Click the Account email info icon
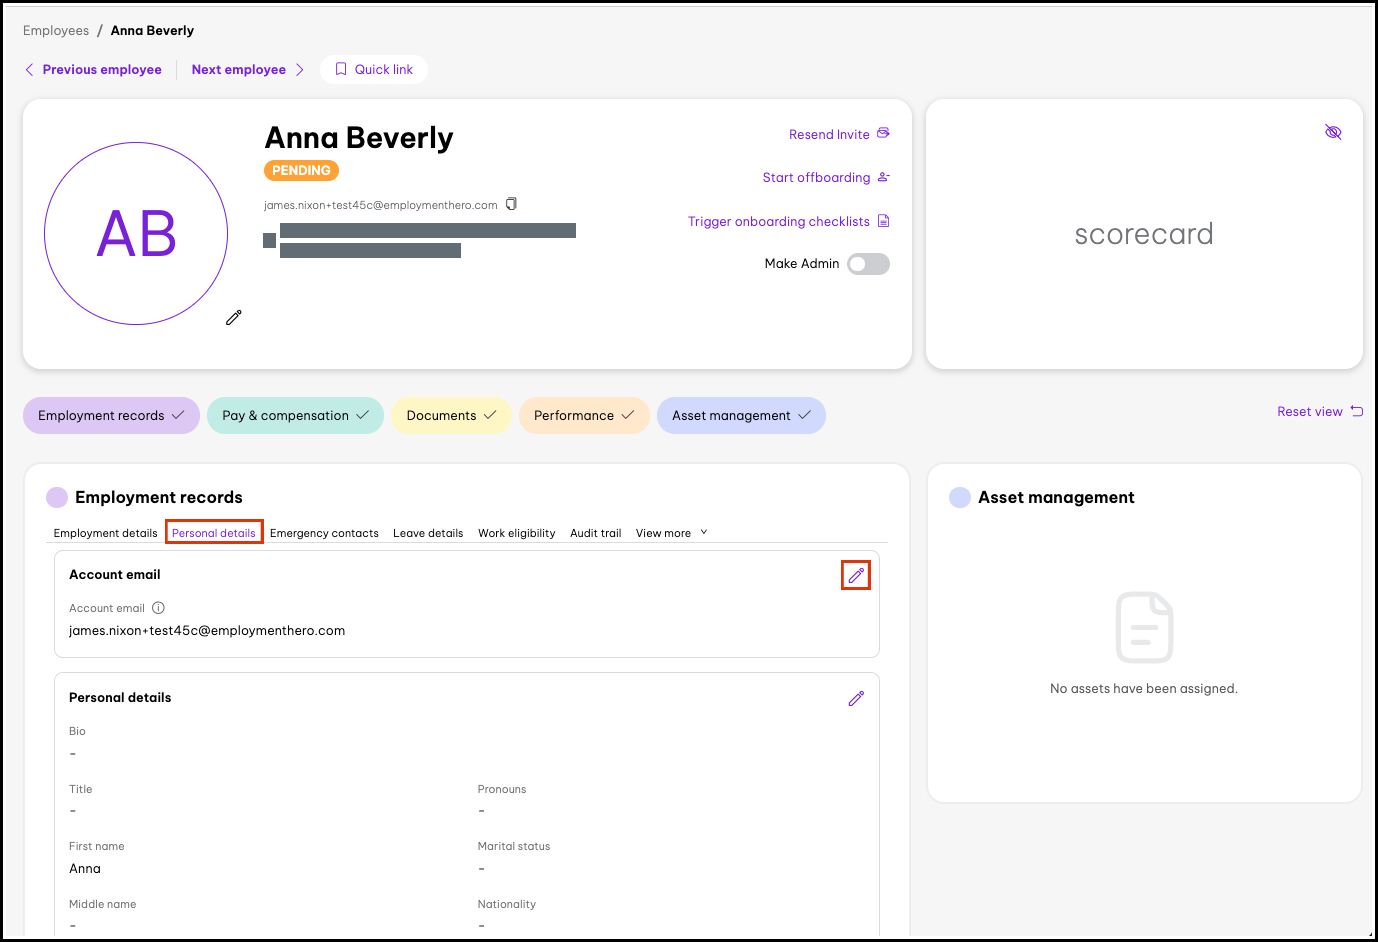The width and height of the screenshot is (1378, 942). 158,608
